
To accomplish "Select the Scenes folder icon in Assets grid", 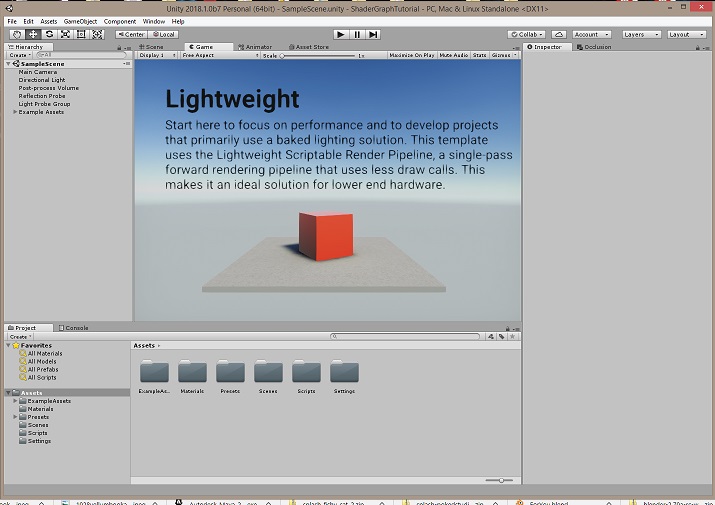I will coord(268,372).
